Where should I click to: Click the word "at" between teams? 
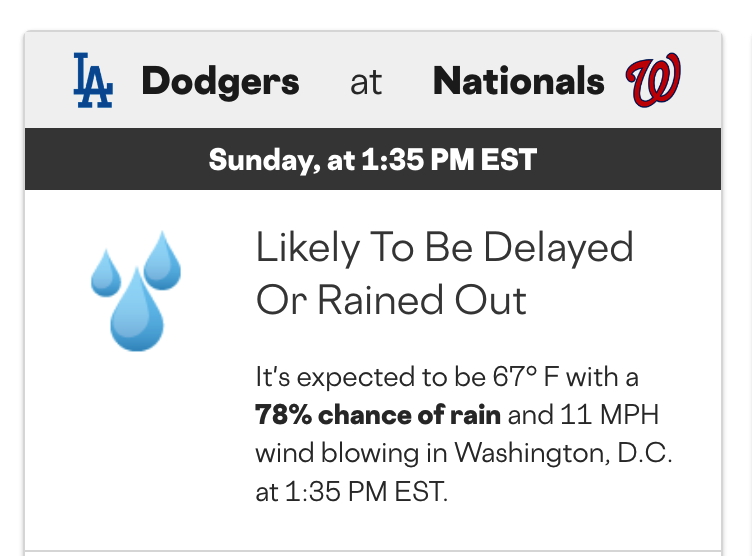(x=366, y=83)
